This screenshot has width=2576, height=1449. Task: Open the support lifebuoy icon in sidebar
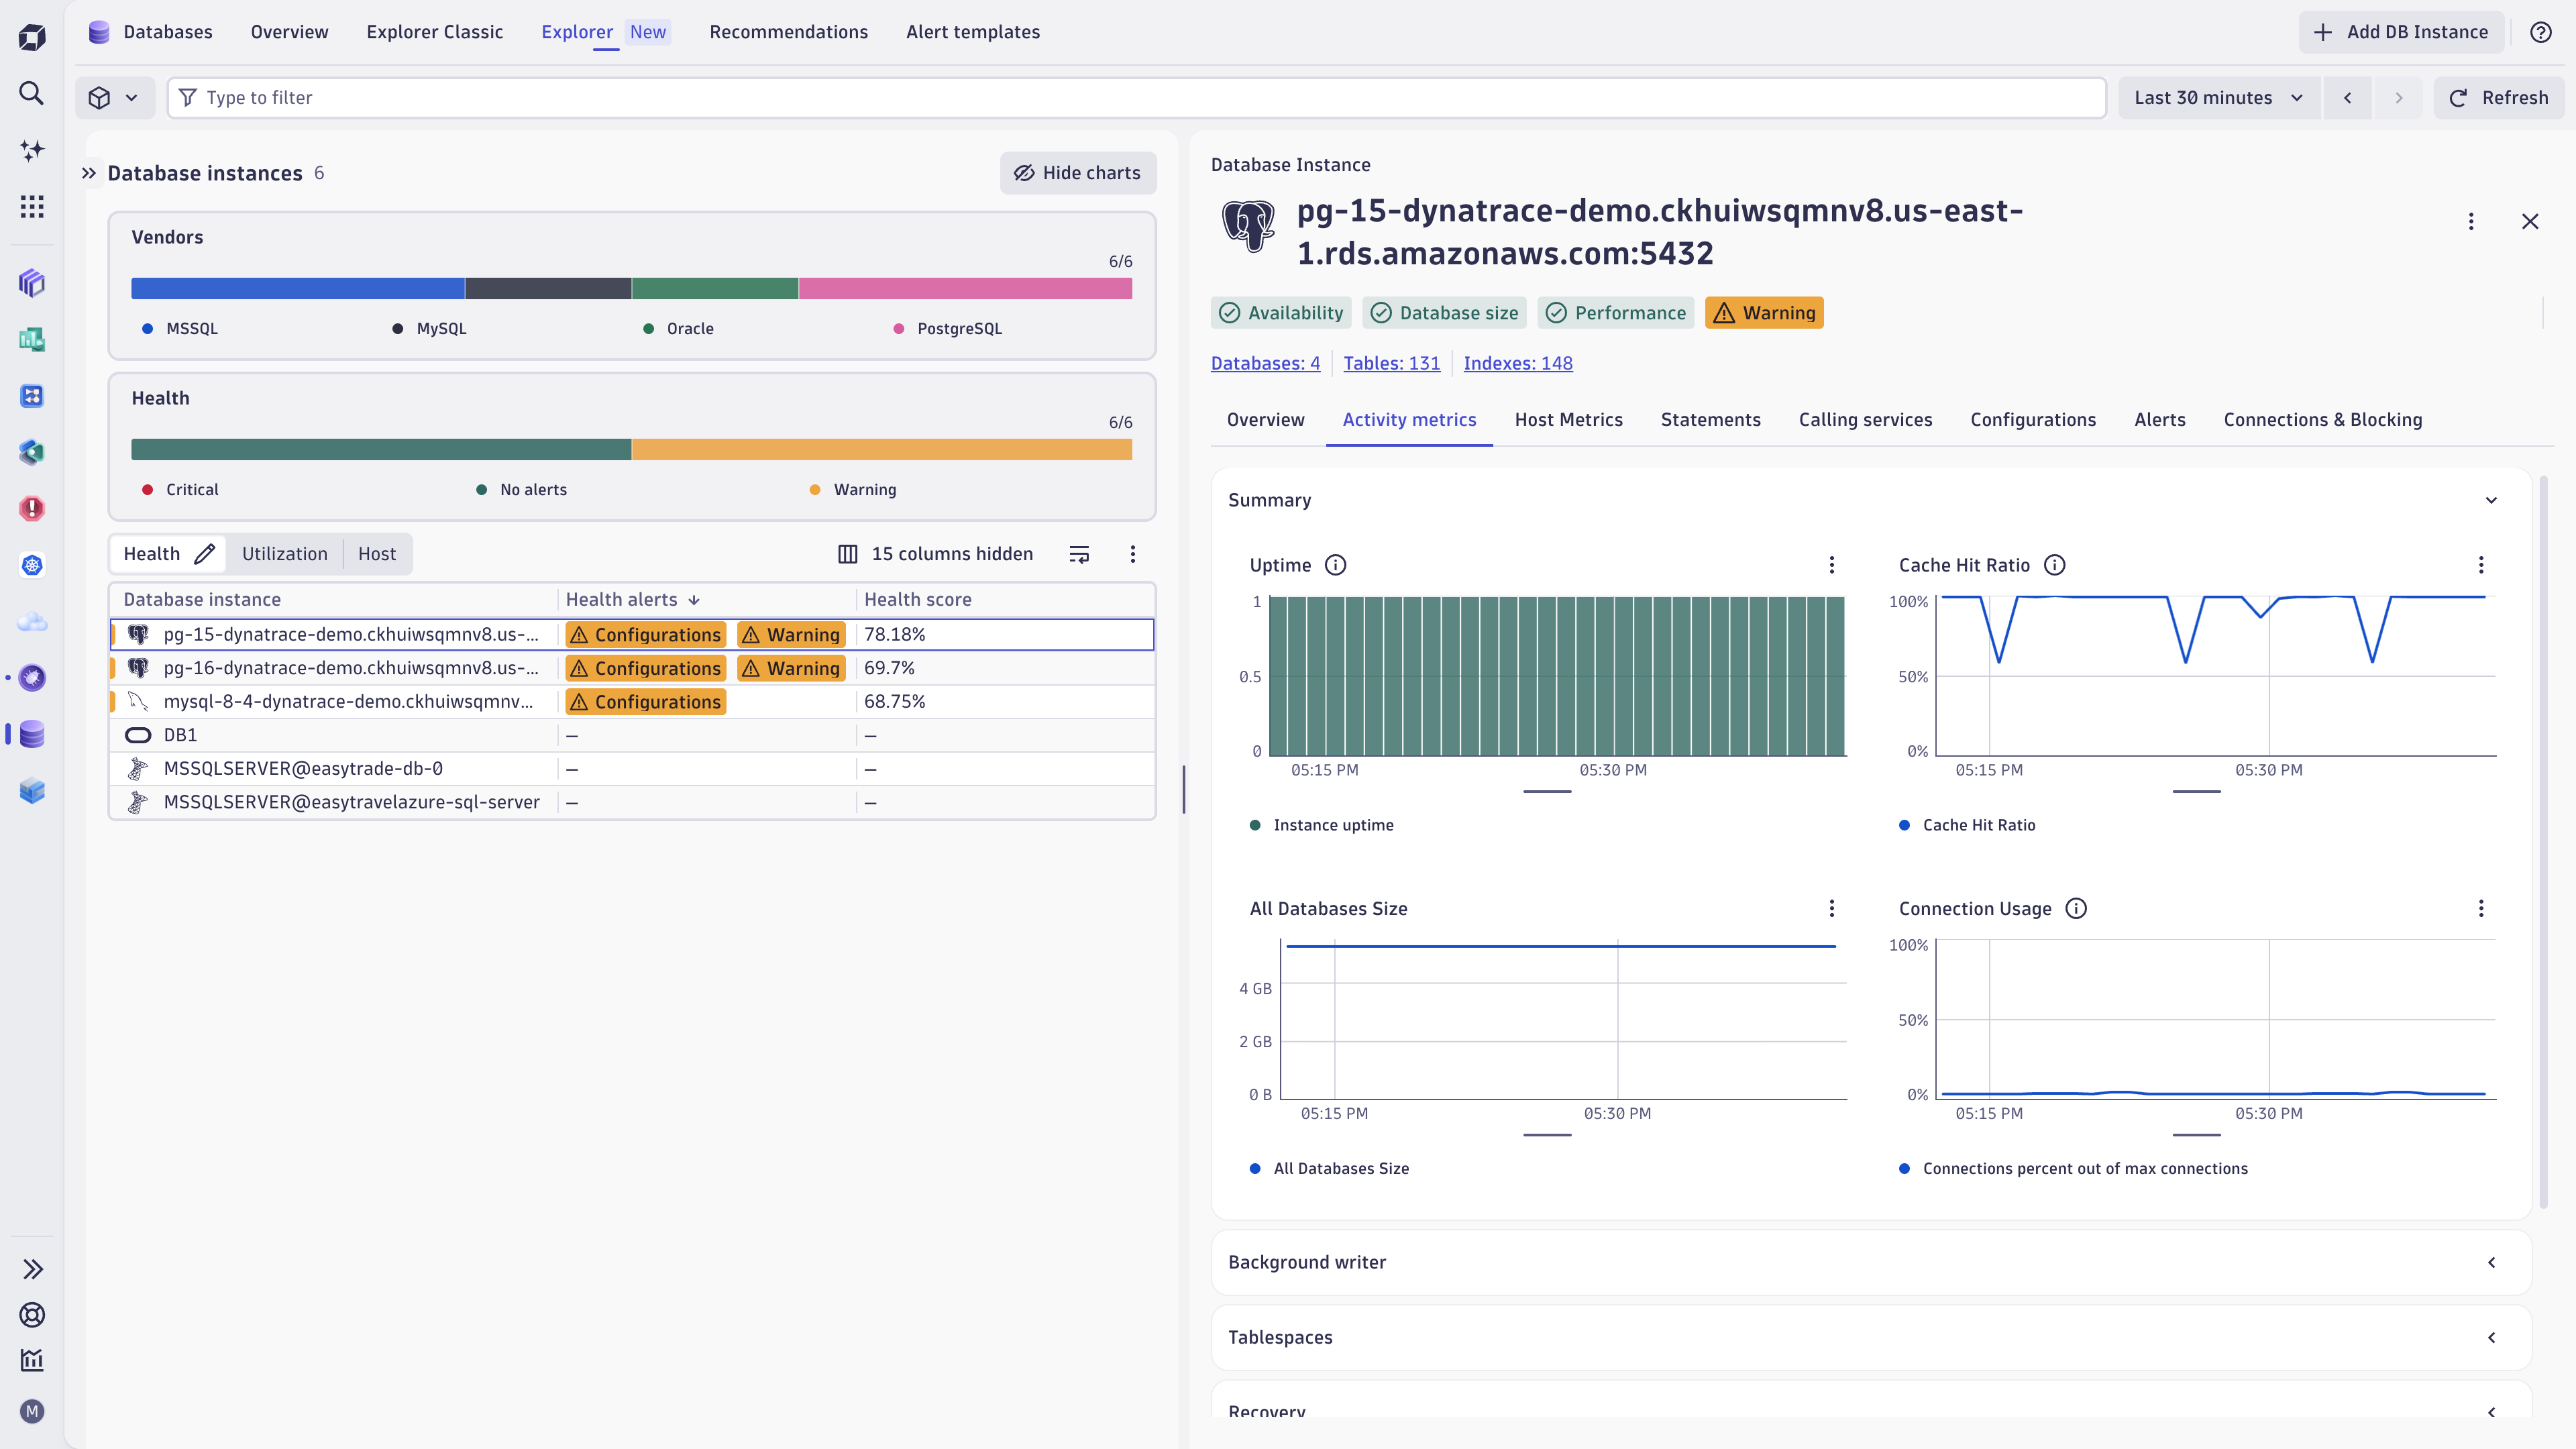(32, 1315)
